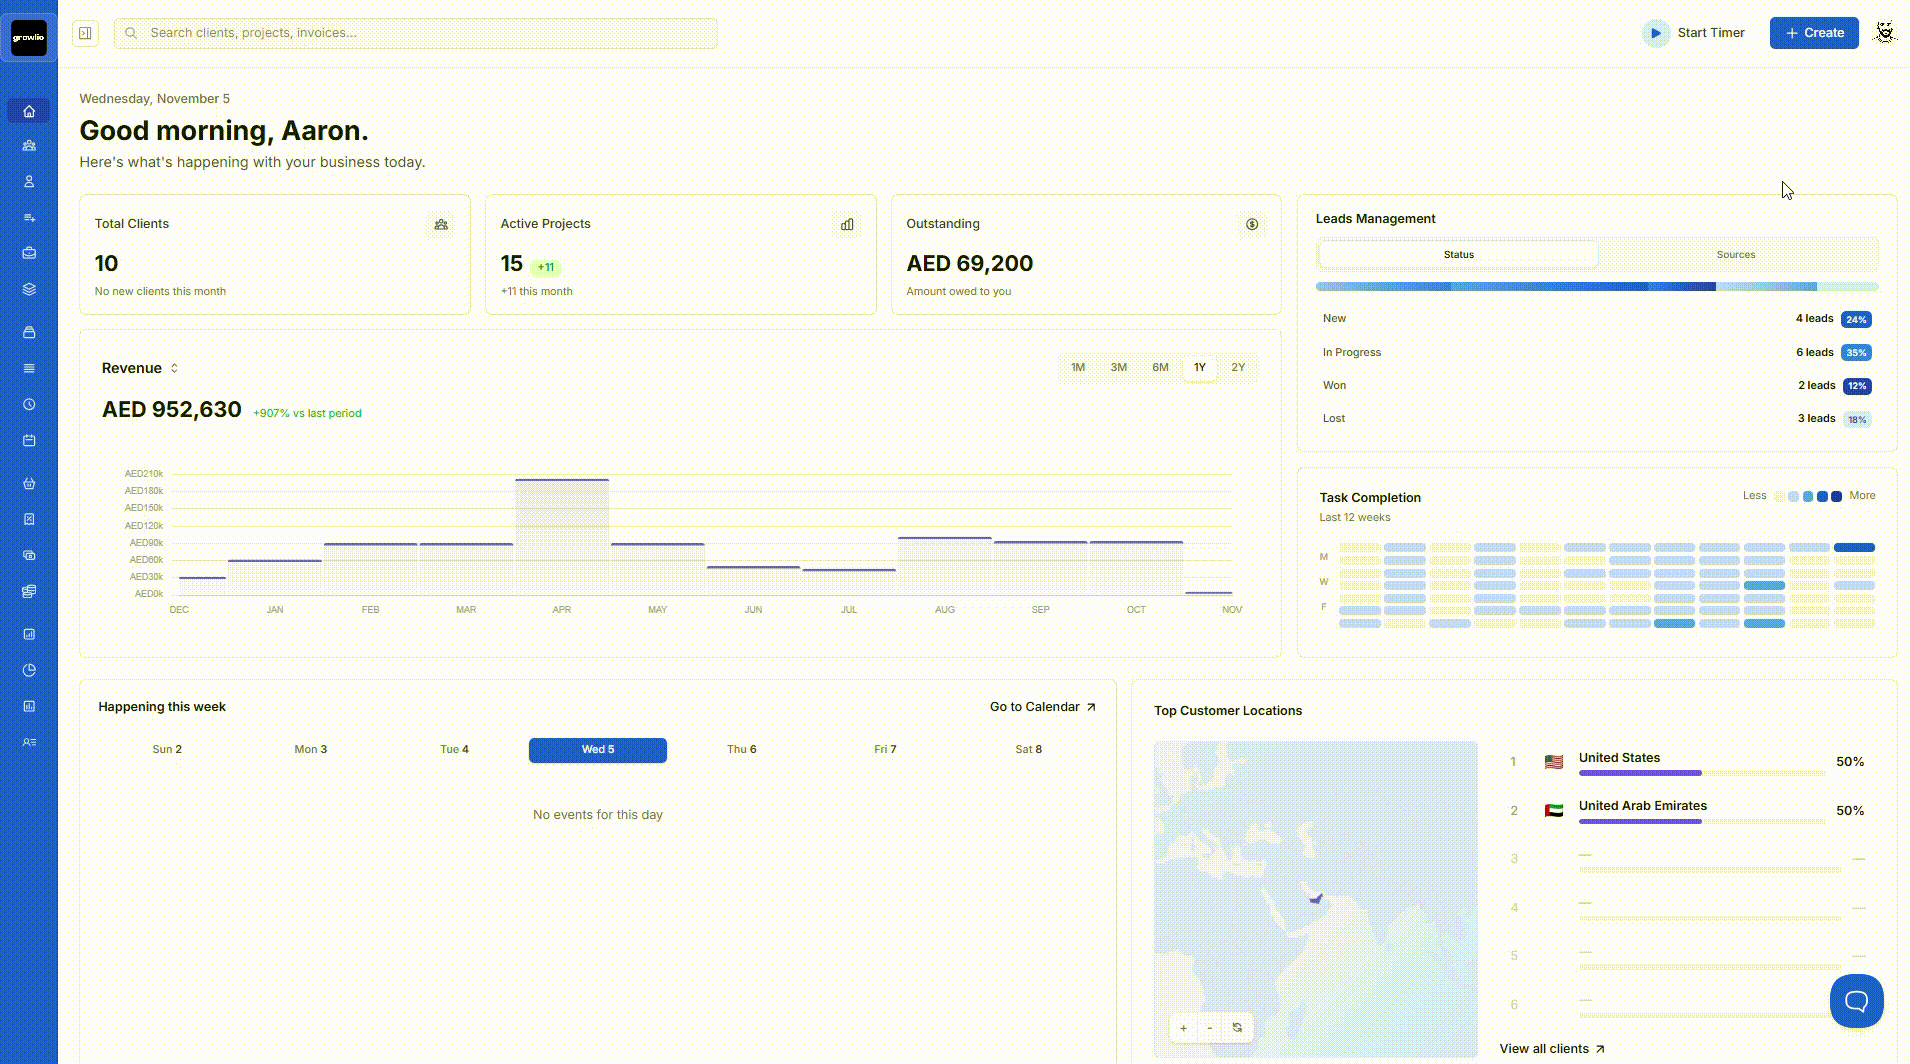This screenshot has height=1064, width=1910.
Task: Reset the map view with refresh icon
Action: 1237,1028
